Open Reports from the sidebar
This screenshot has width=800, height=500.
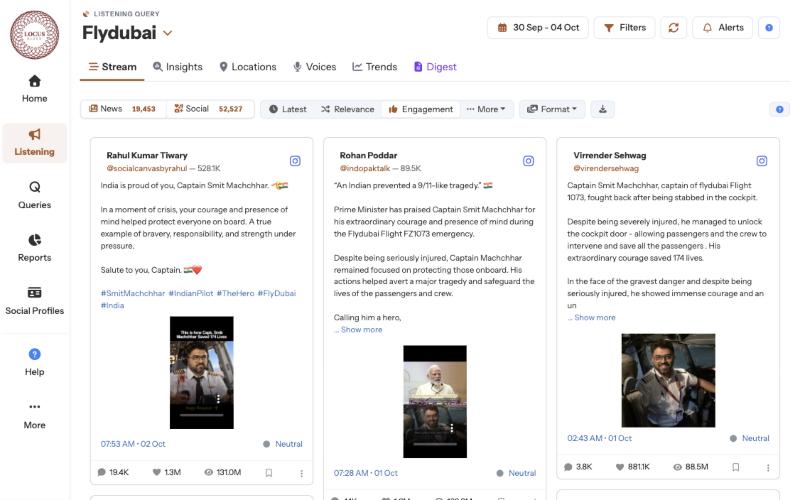pos(34,248)
